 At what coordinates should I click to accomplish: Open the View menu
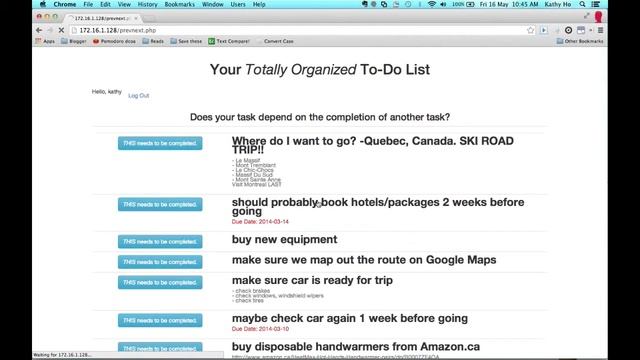[124, 4]
